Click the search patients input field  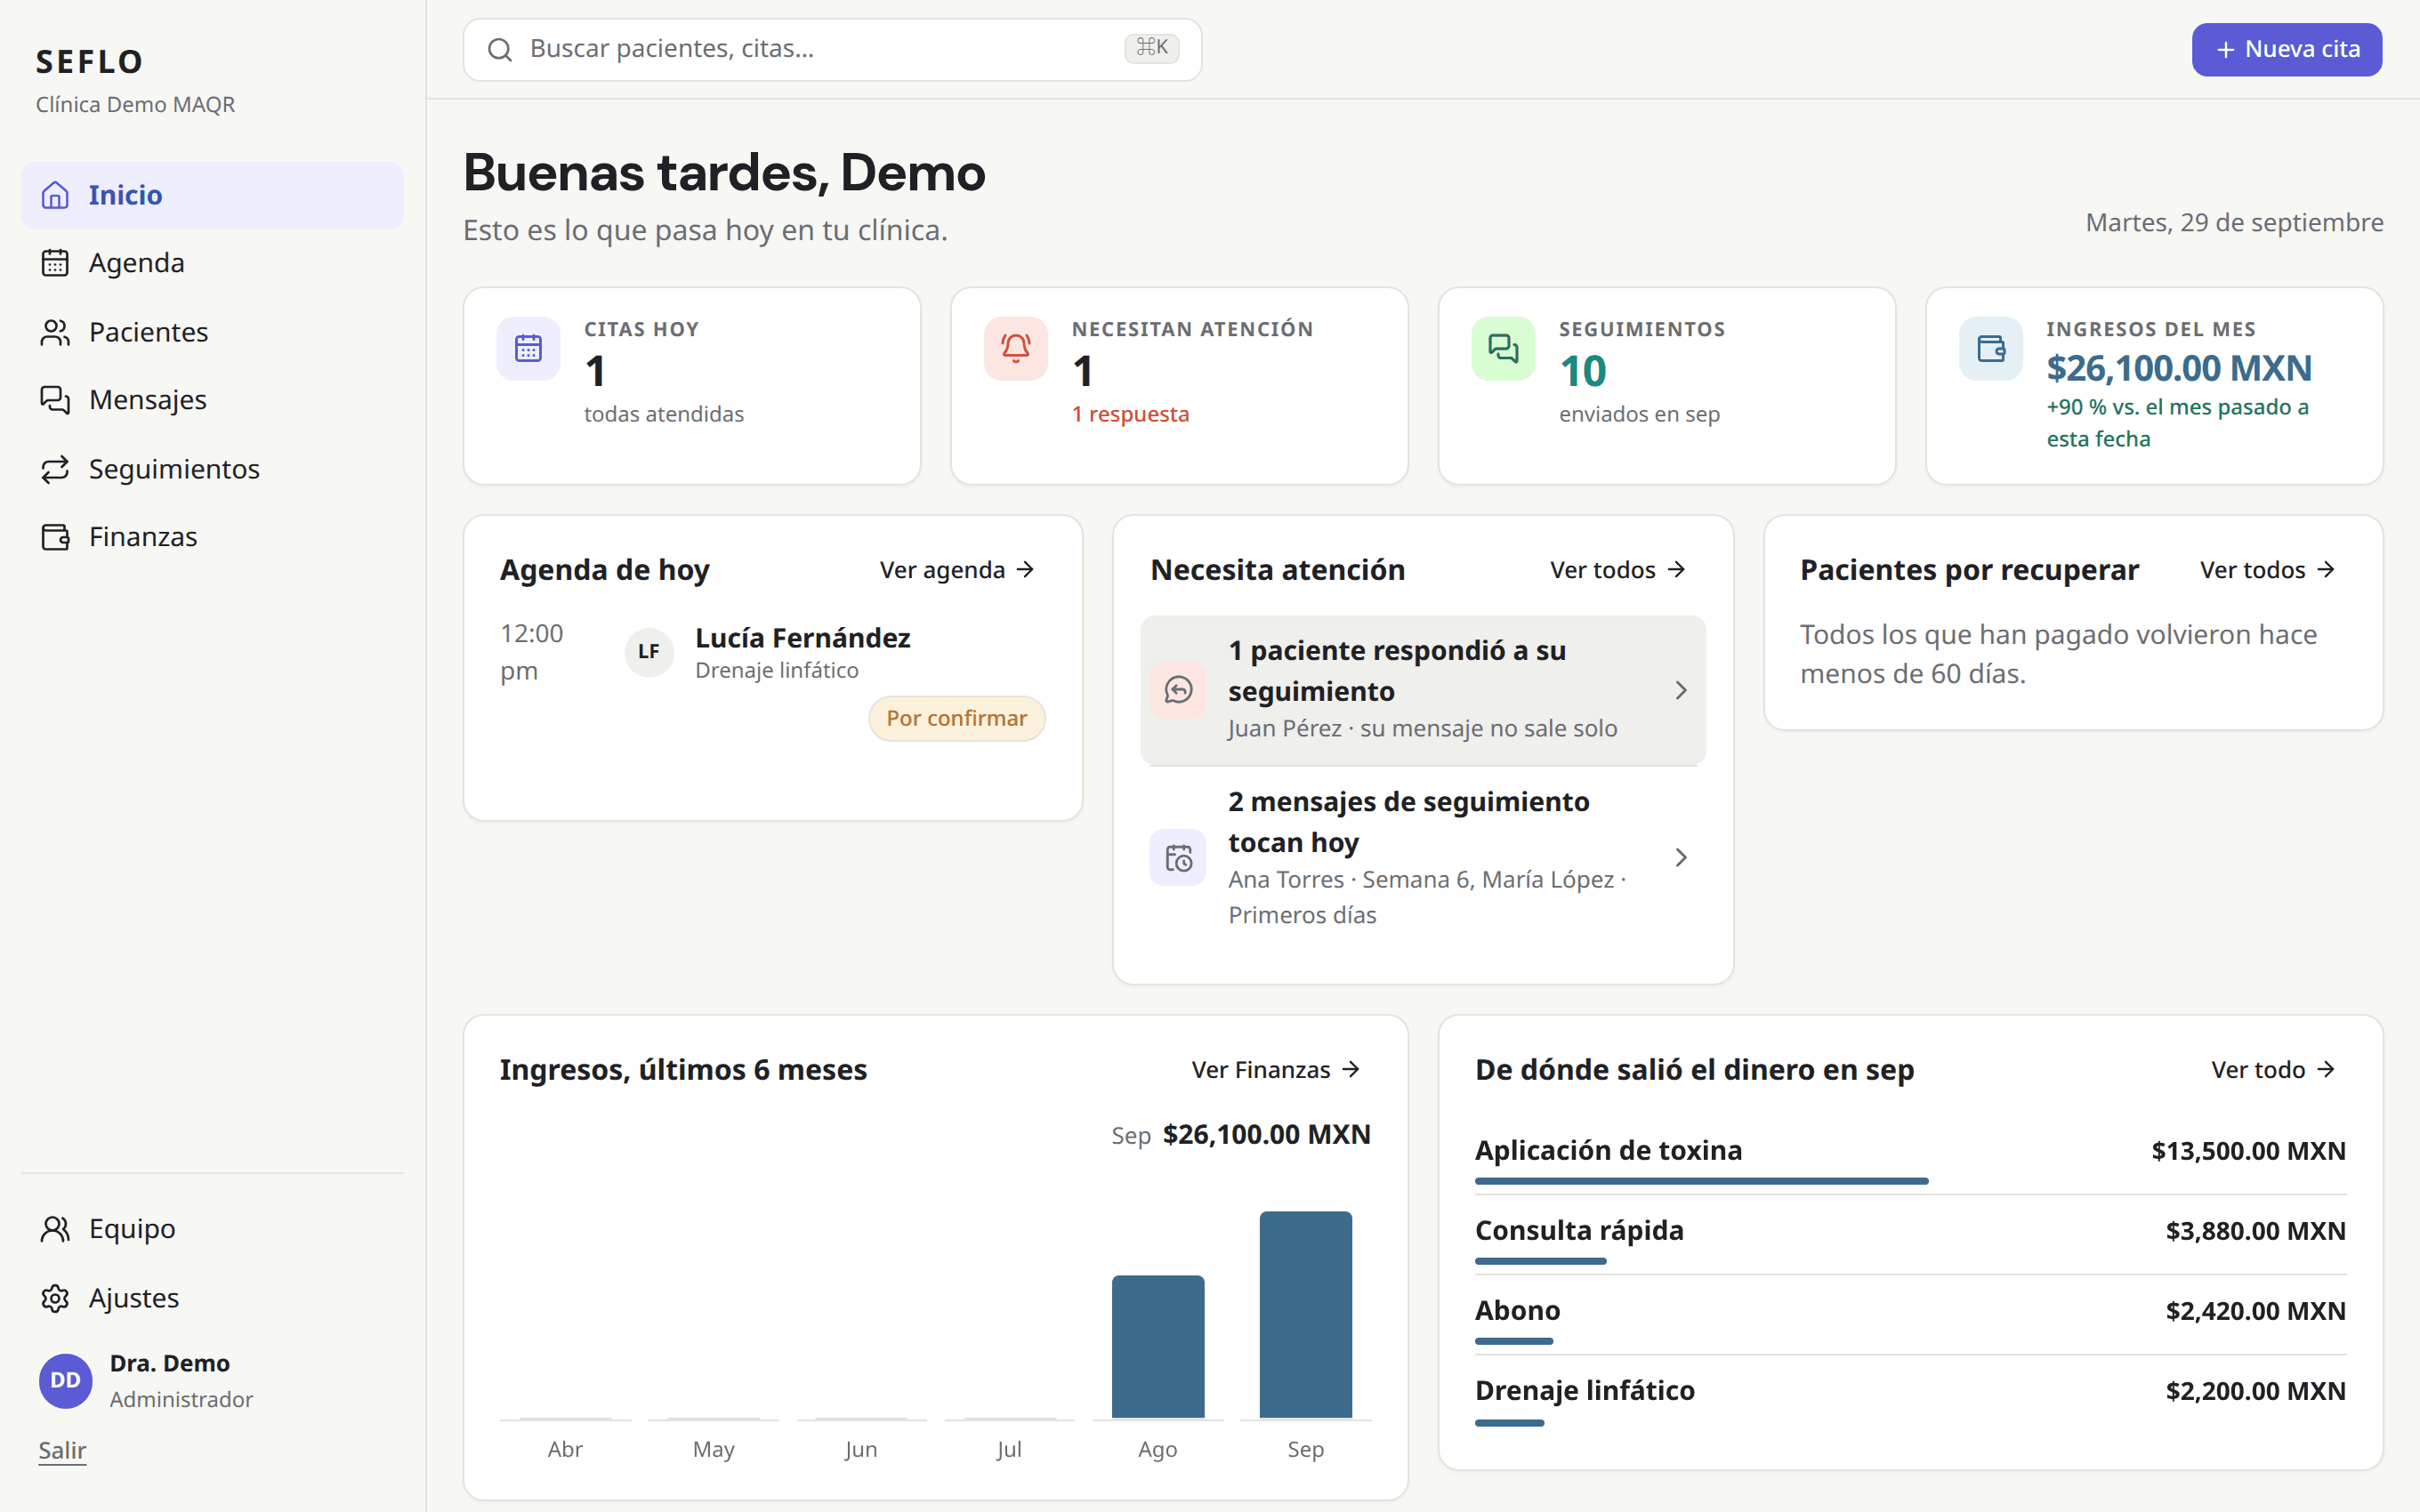[832, 49]
